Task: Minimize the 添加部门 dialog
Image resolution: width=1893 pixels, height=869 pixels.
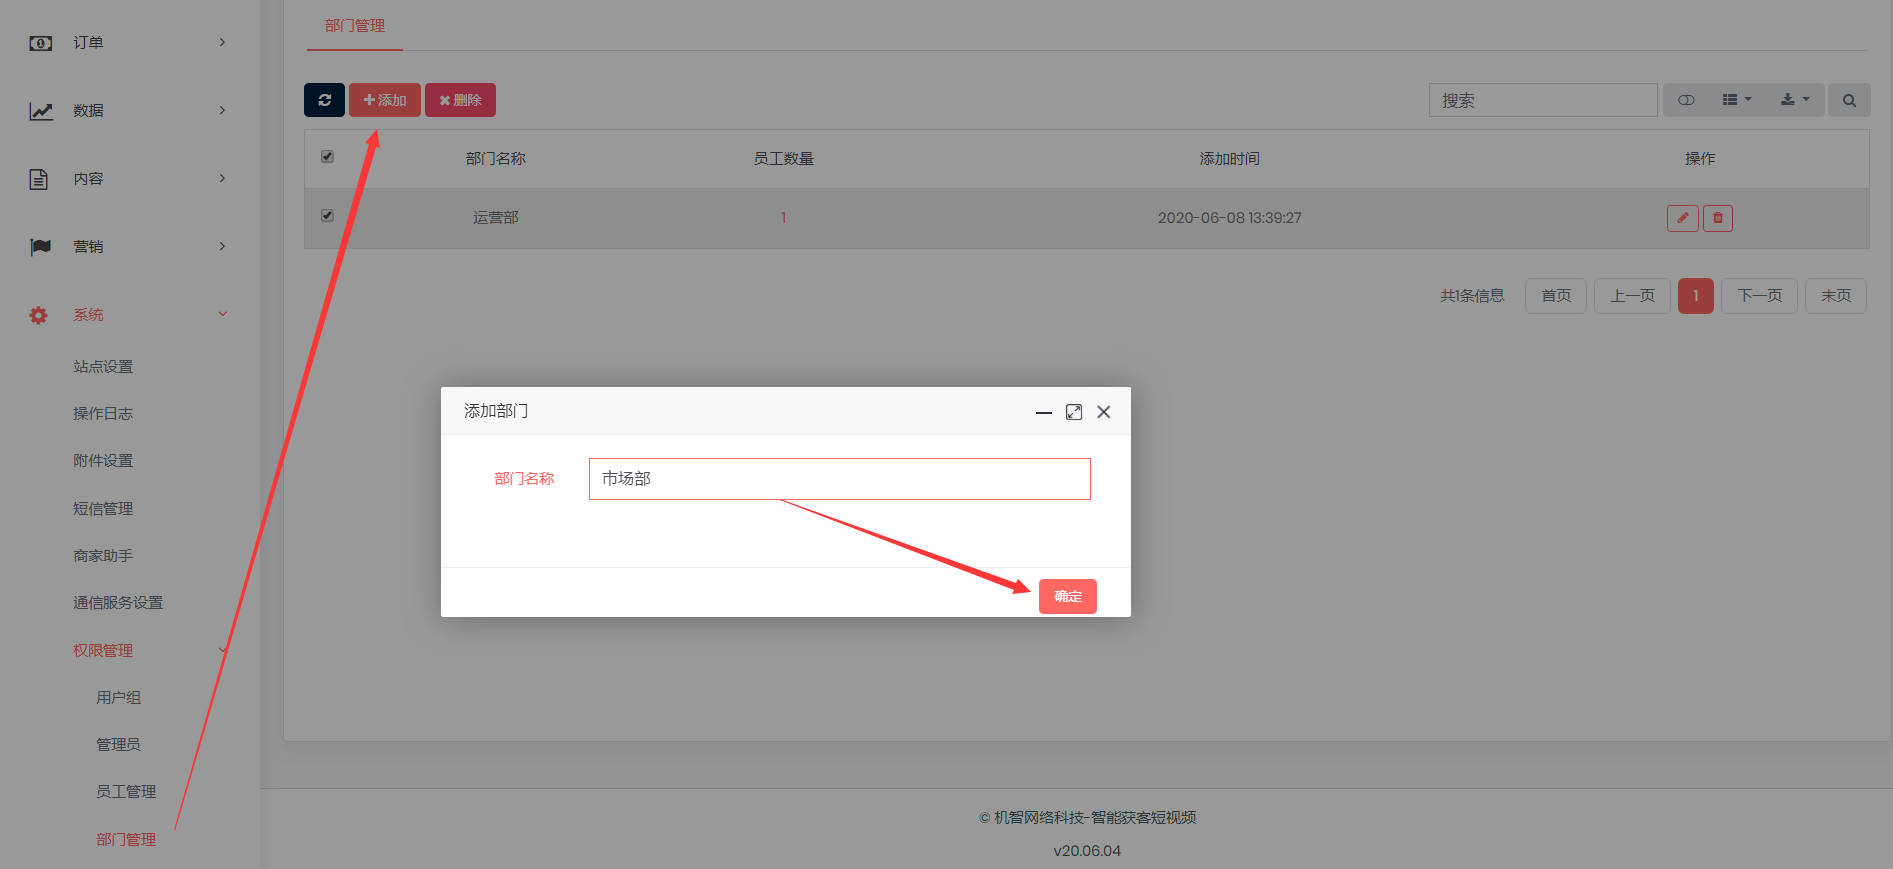Action: (1043, 412)
